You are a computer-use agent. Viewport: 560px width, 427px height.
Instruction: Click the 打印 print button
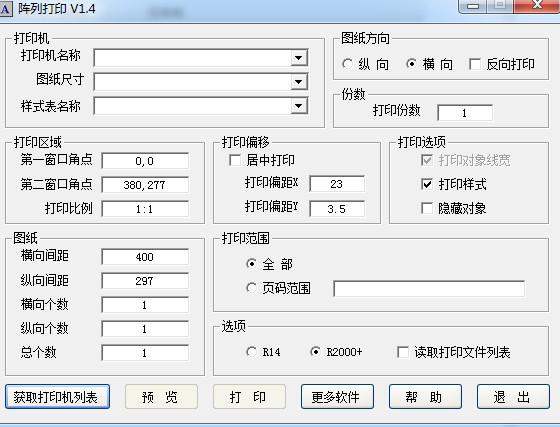(x=249, y=397)
